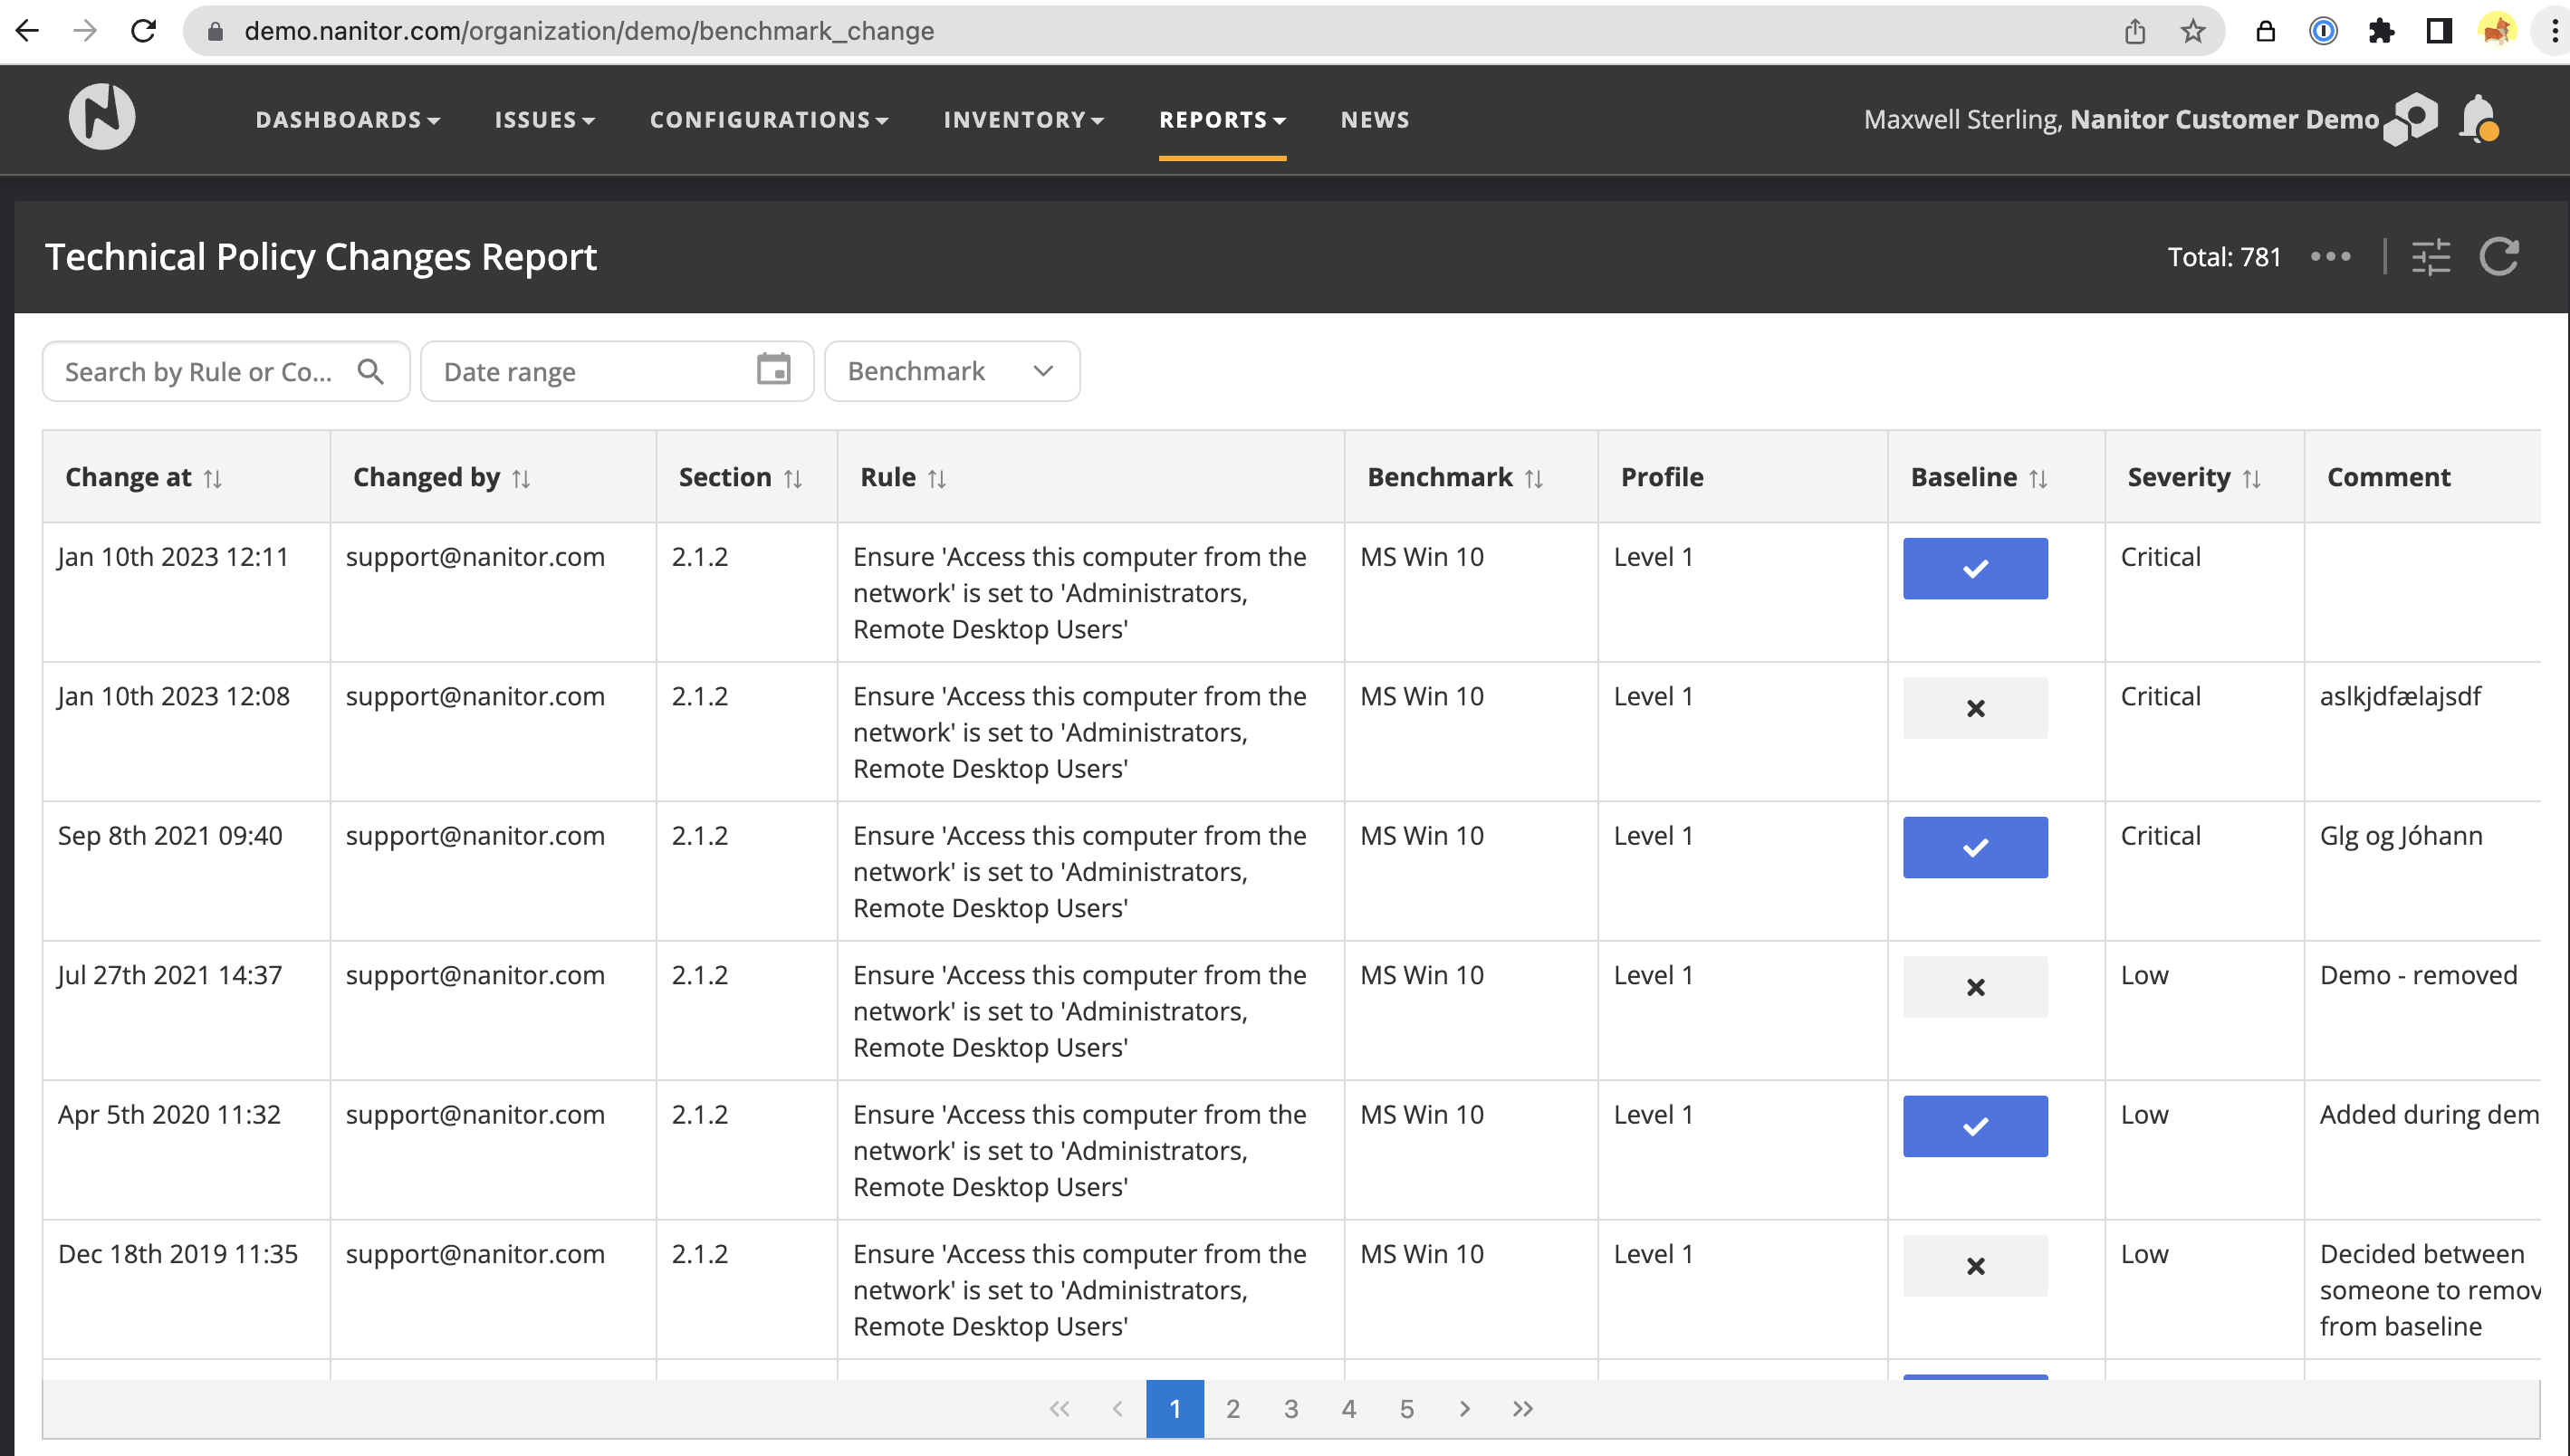Screen dimensions: 2570x1456
Task: Open the Benchmark filter dropdown
Action: [950, 371]
